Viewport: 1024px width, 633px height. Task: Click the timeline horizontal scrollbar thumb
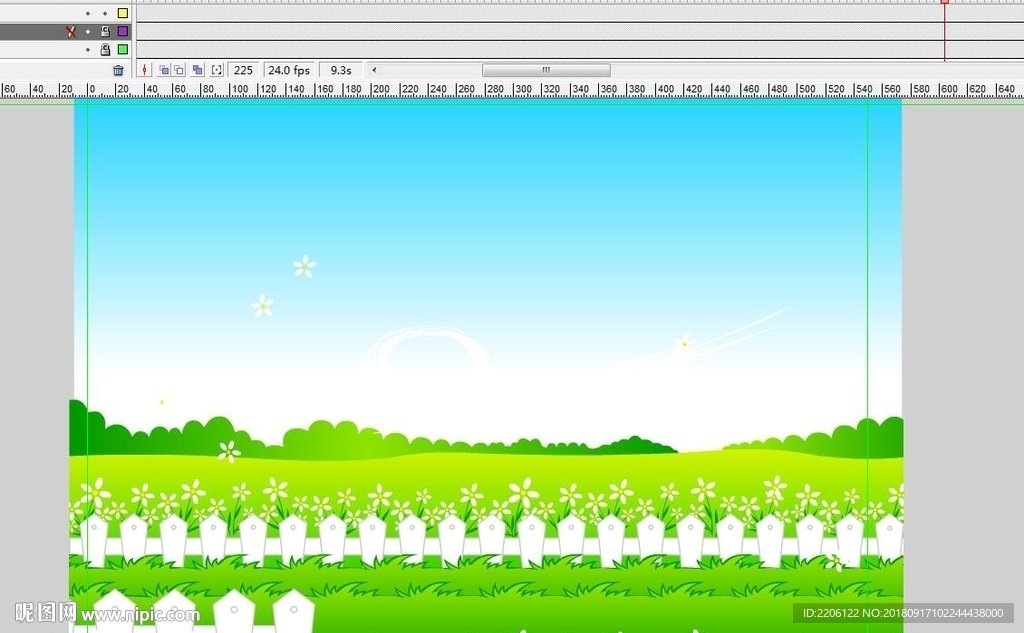[x=546, y=70]
